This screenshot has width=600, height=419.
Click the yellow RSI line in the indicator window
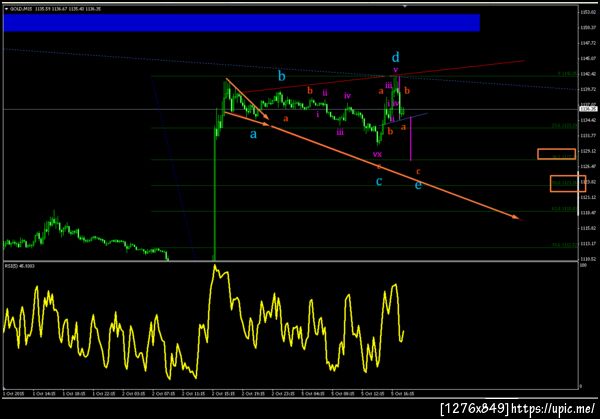(203, 323)
